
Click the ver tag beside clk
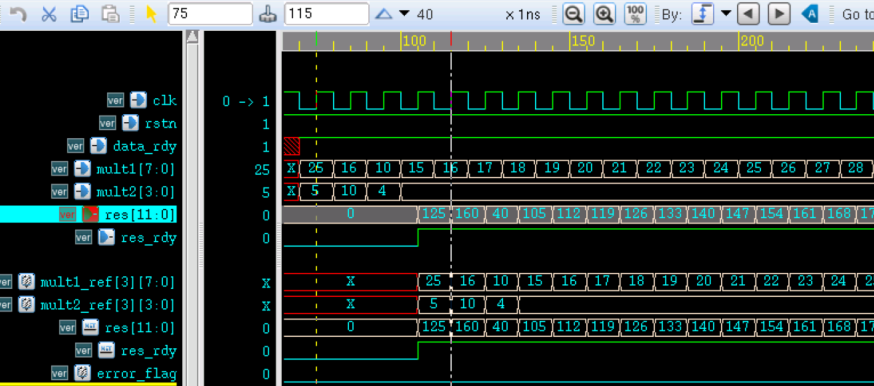pyautogui.click(x=115, y=100)
